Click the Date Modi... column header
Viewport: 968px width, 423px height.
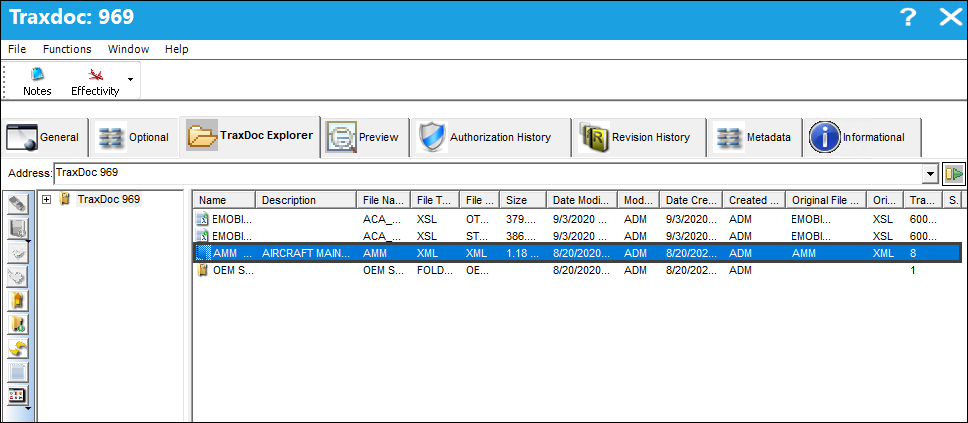click(582, 200)
